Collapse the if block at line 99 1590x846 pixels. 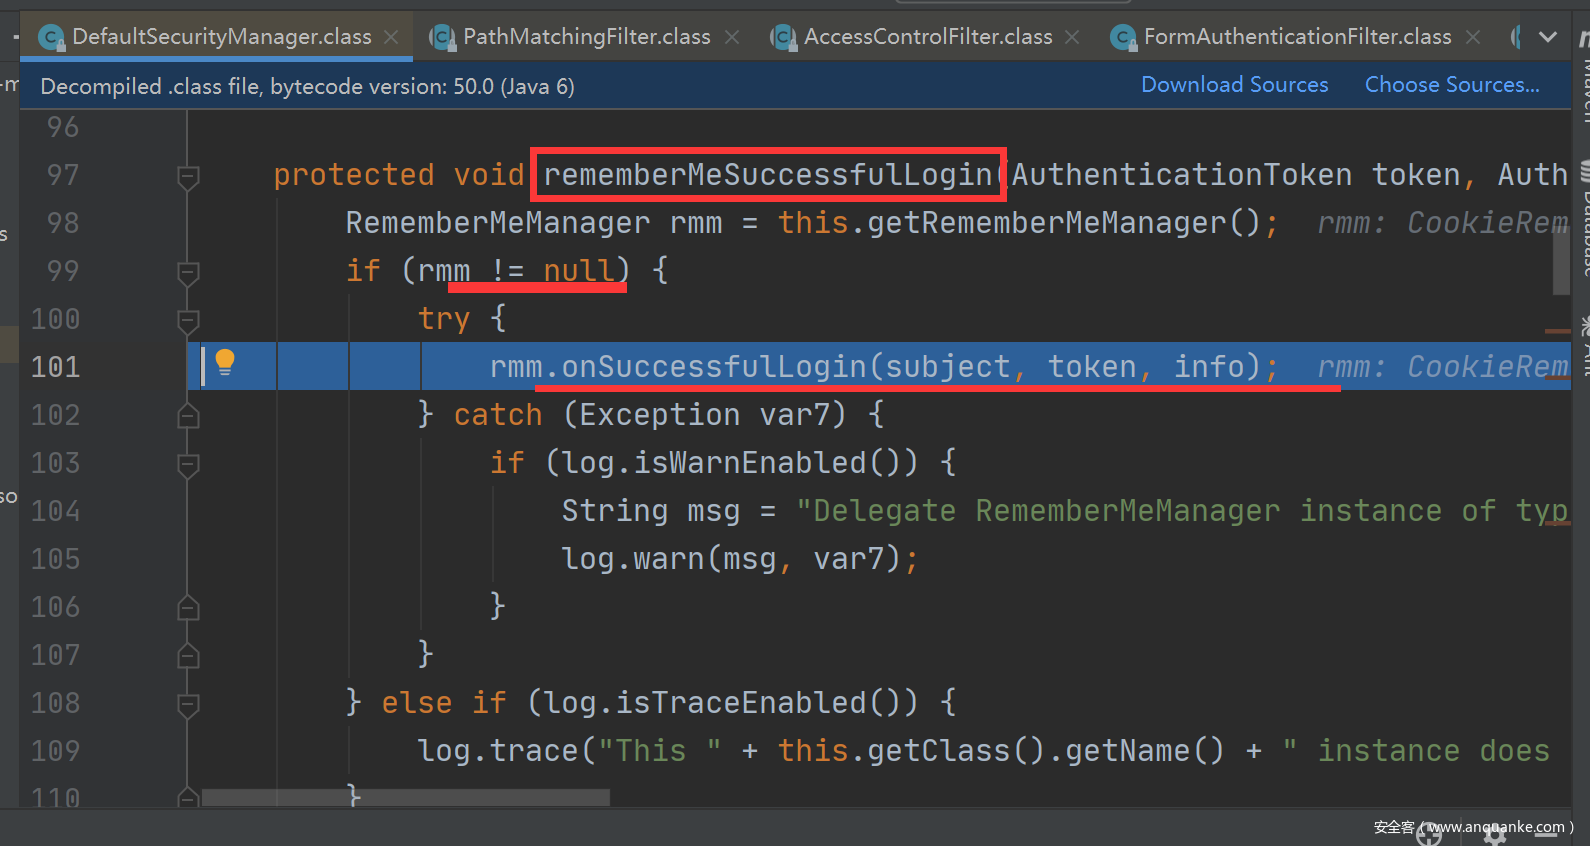click(187, 272)
